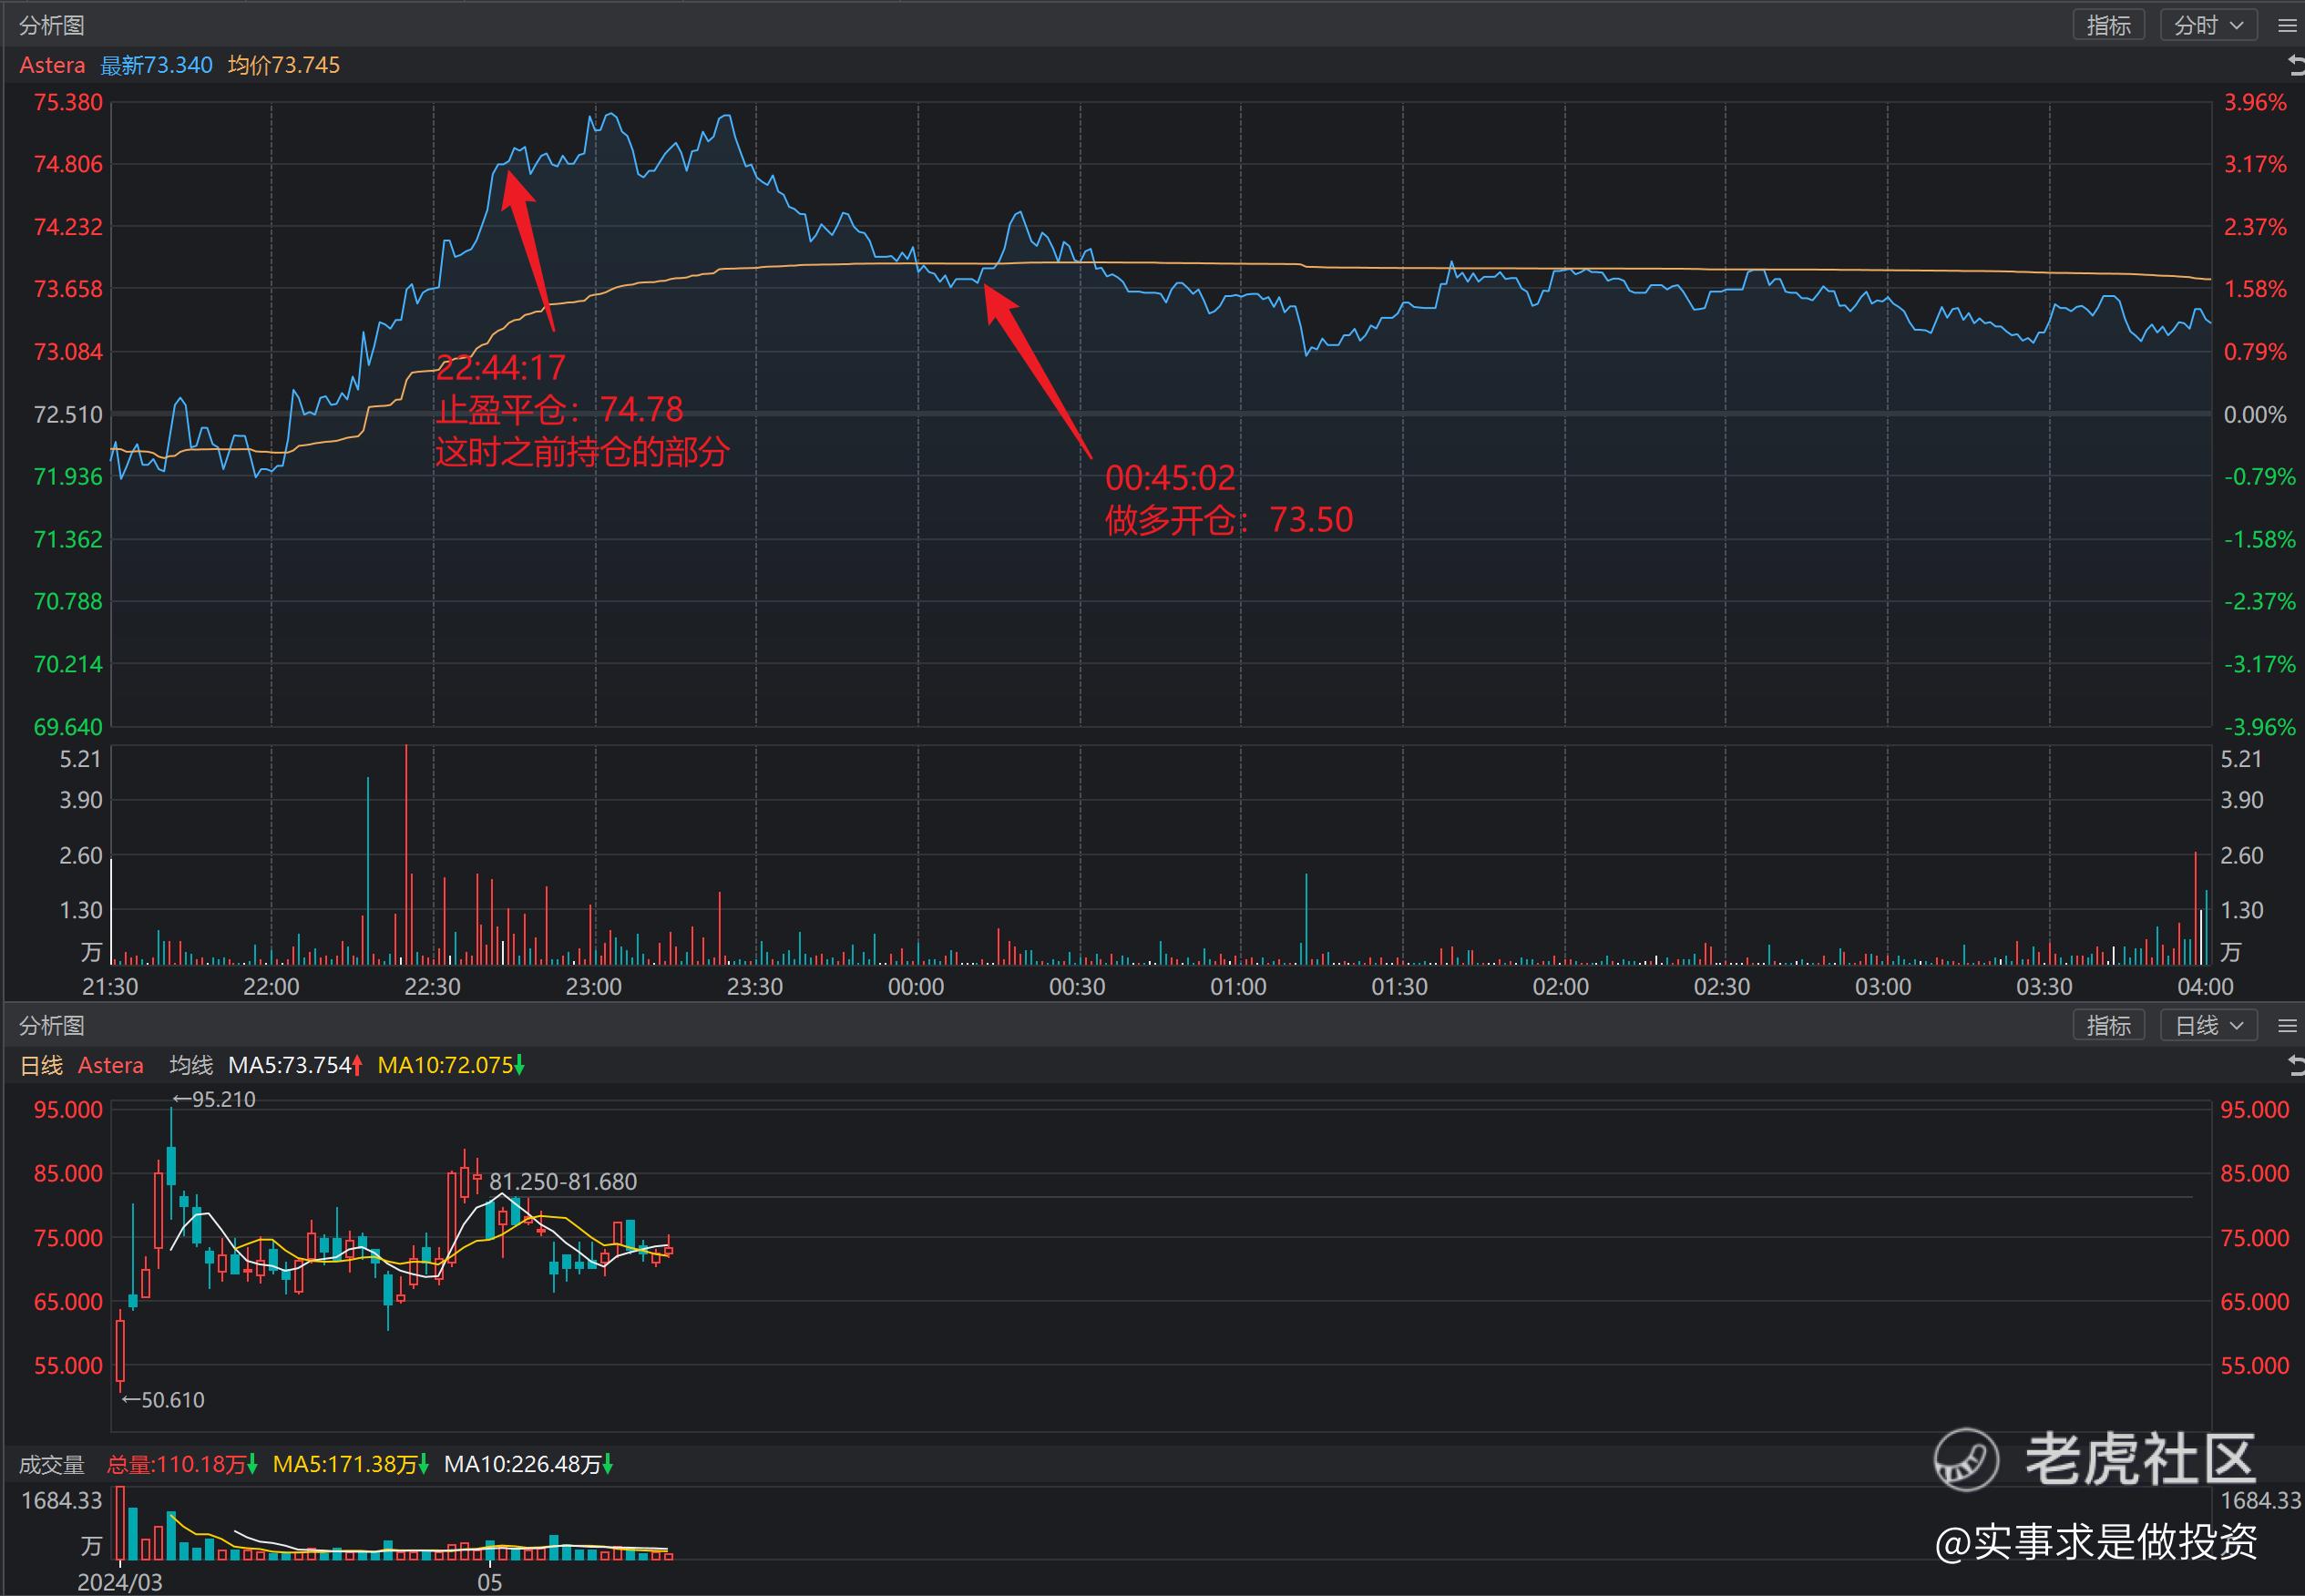Open the @实事求是做投资 author link
The width and height of the screenshot is (2305, 1596).
(2096, 1542)
